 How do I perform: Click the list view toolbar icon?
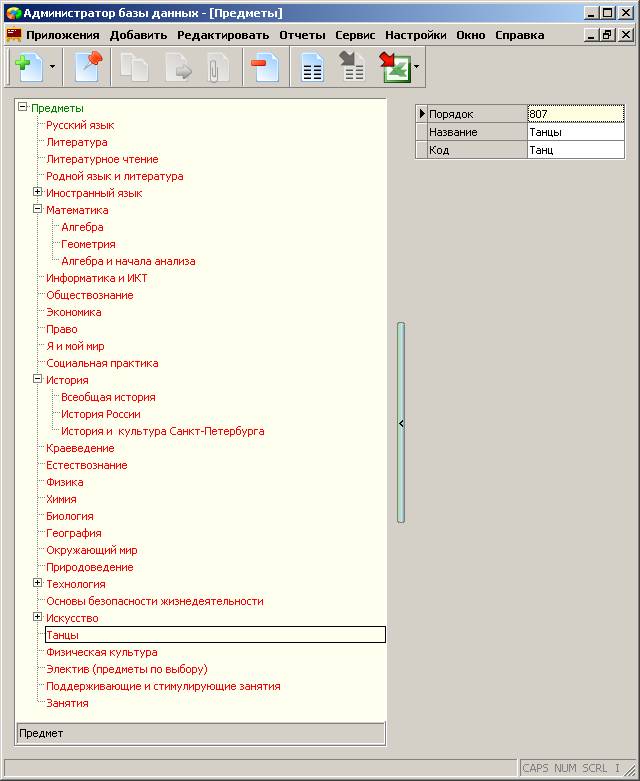pos(312,67)
